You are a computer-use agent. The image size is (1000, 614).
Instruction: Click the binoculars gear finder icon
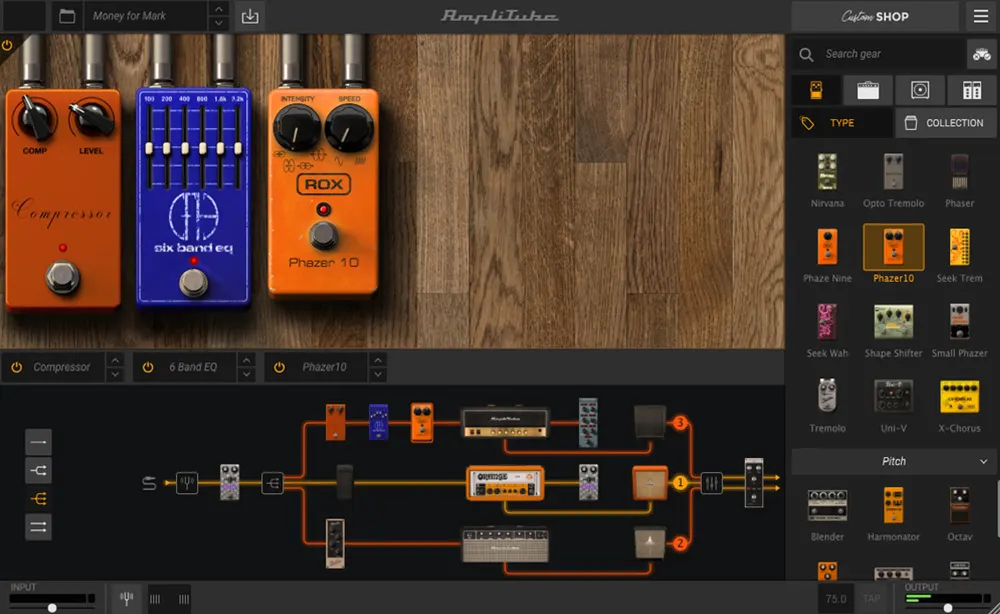coord(982,55)
